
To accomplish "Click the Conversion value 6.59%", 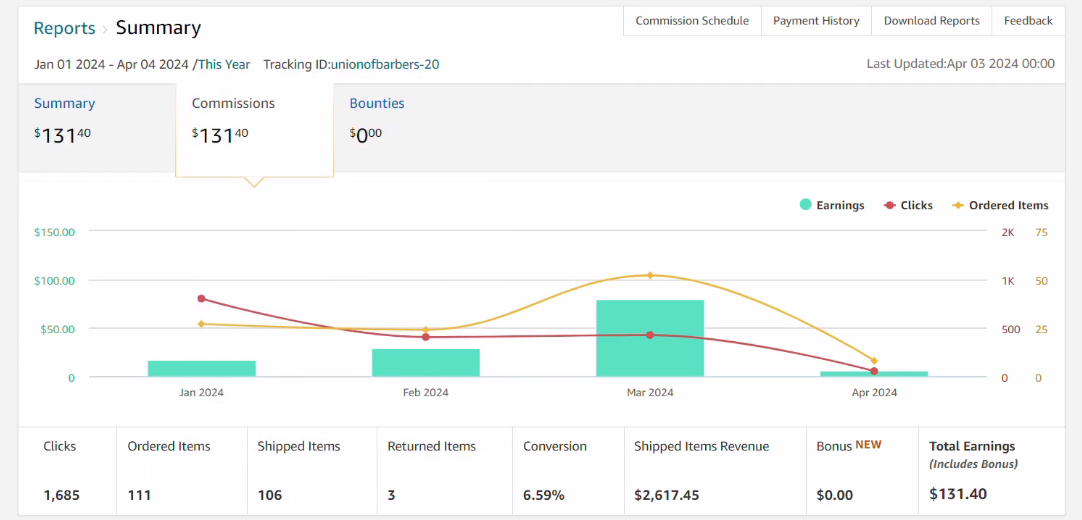I will 544,495.
